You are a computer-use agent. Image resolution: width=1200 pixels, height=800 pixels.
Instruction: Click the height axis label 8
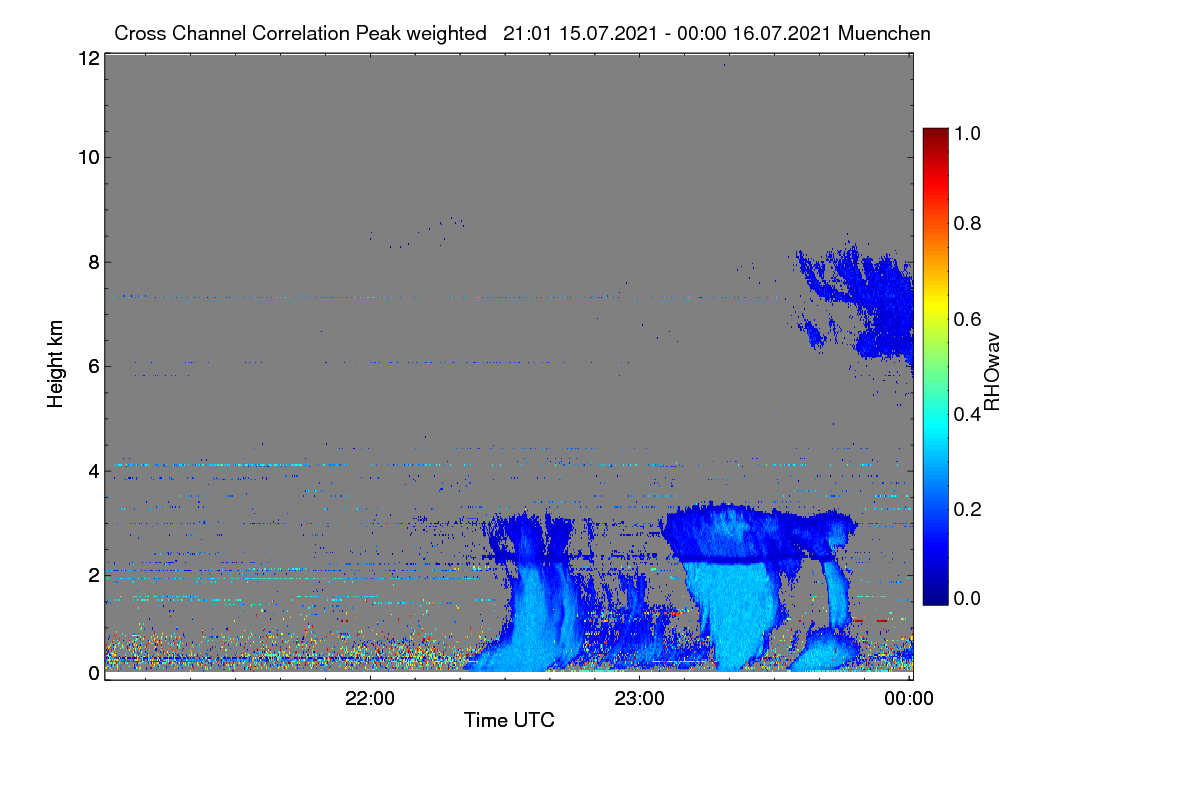tap(93, 262)
